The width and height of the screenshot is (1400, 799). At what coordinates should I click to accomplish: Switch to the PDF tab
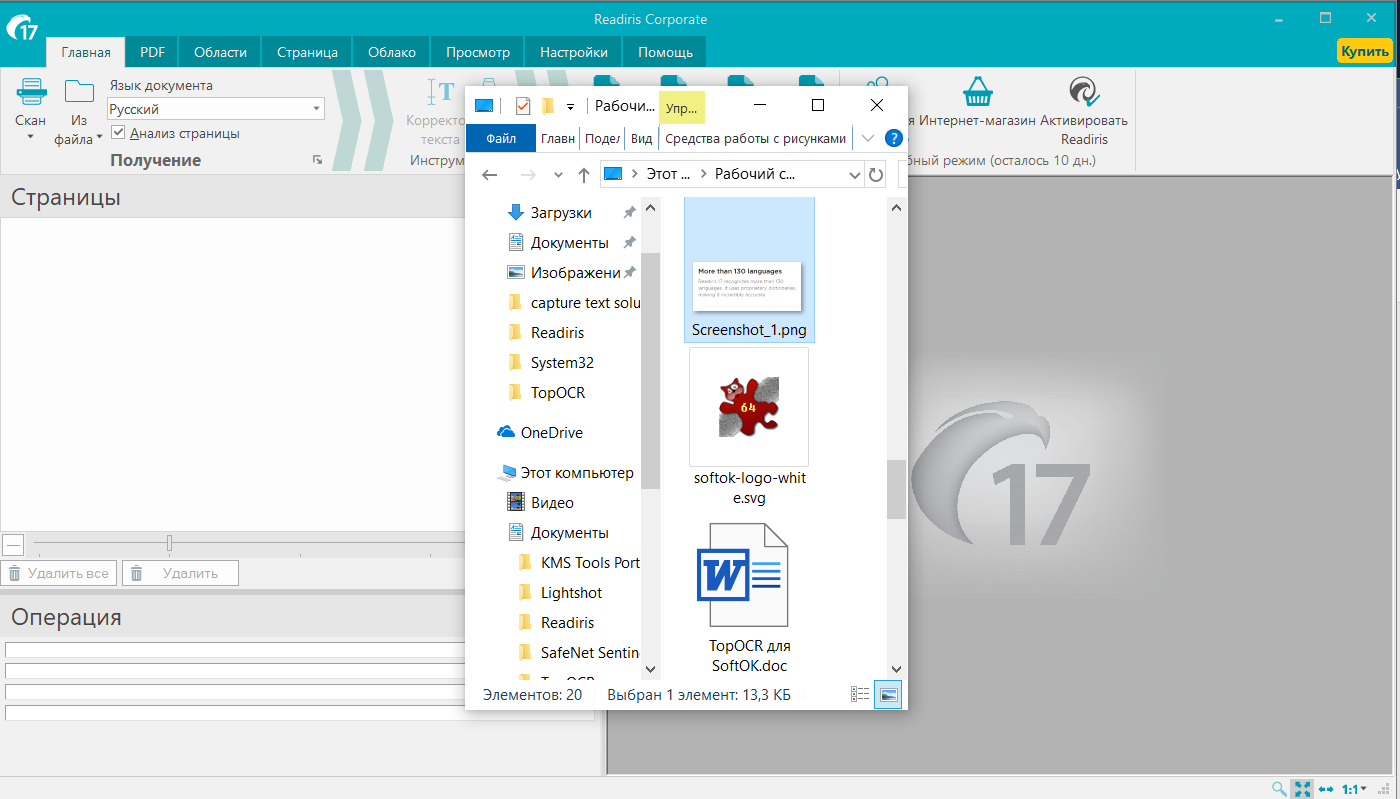click(x=153, y=52)
